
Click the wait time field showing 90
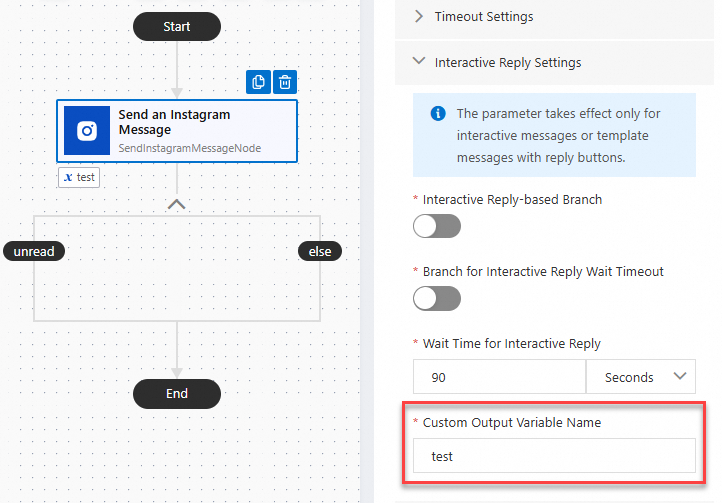(x=499, y=377)
